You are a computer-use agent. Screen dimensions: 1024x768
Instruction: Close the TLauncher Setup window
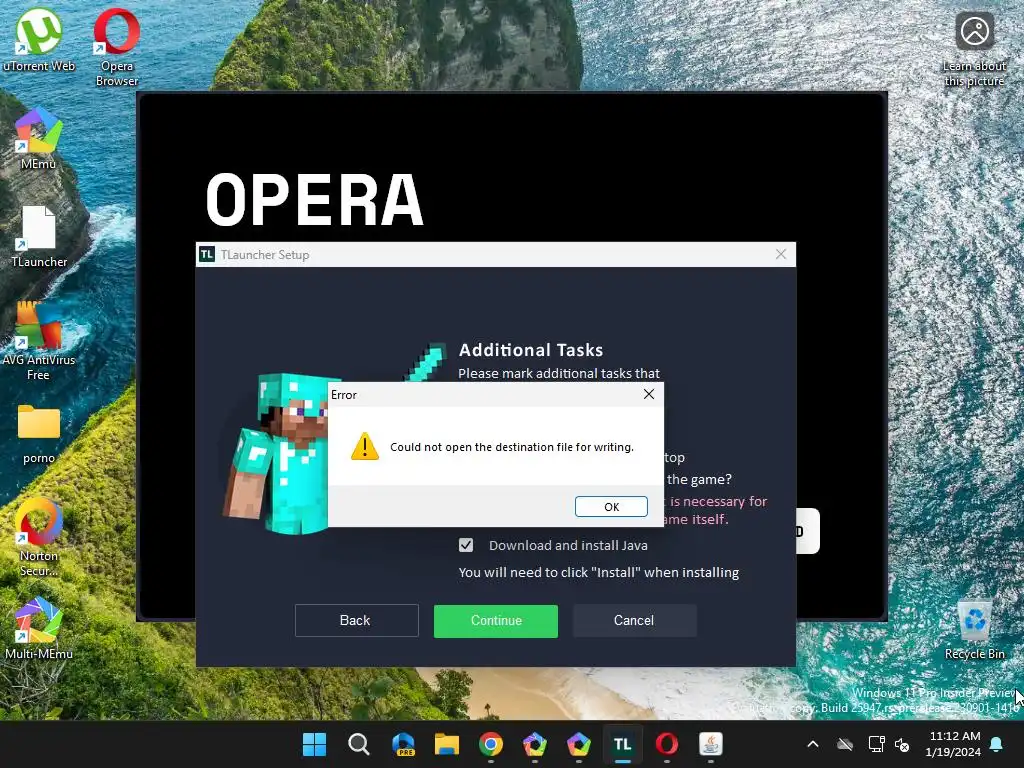click(780, 255)
